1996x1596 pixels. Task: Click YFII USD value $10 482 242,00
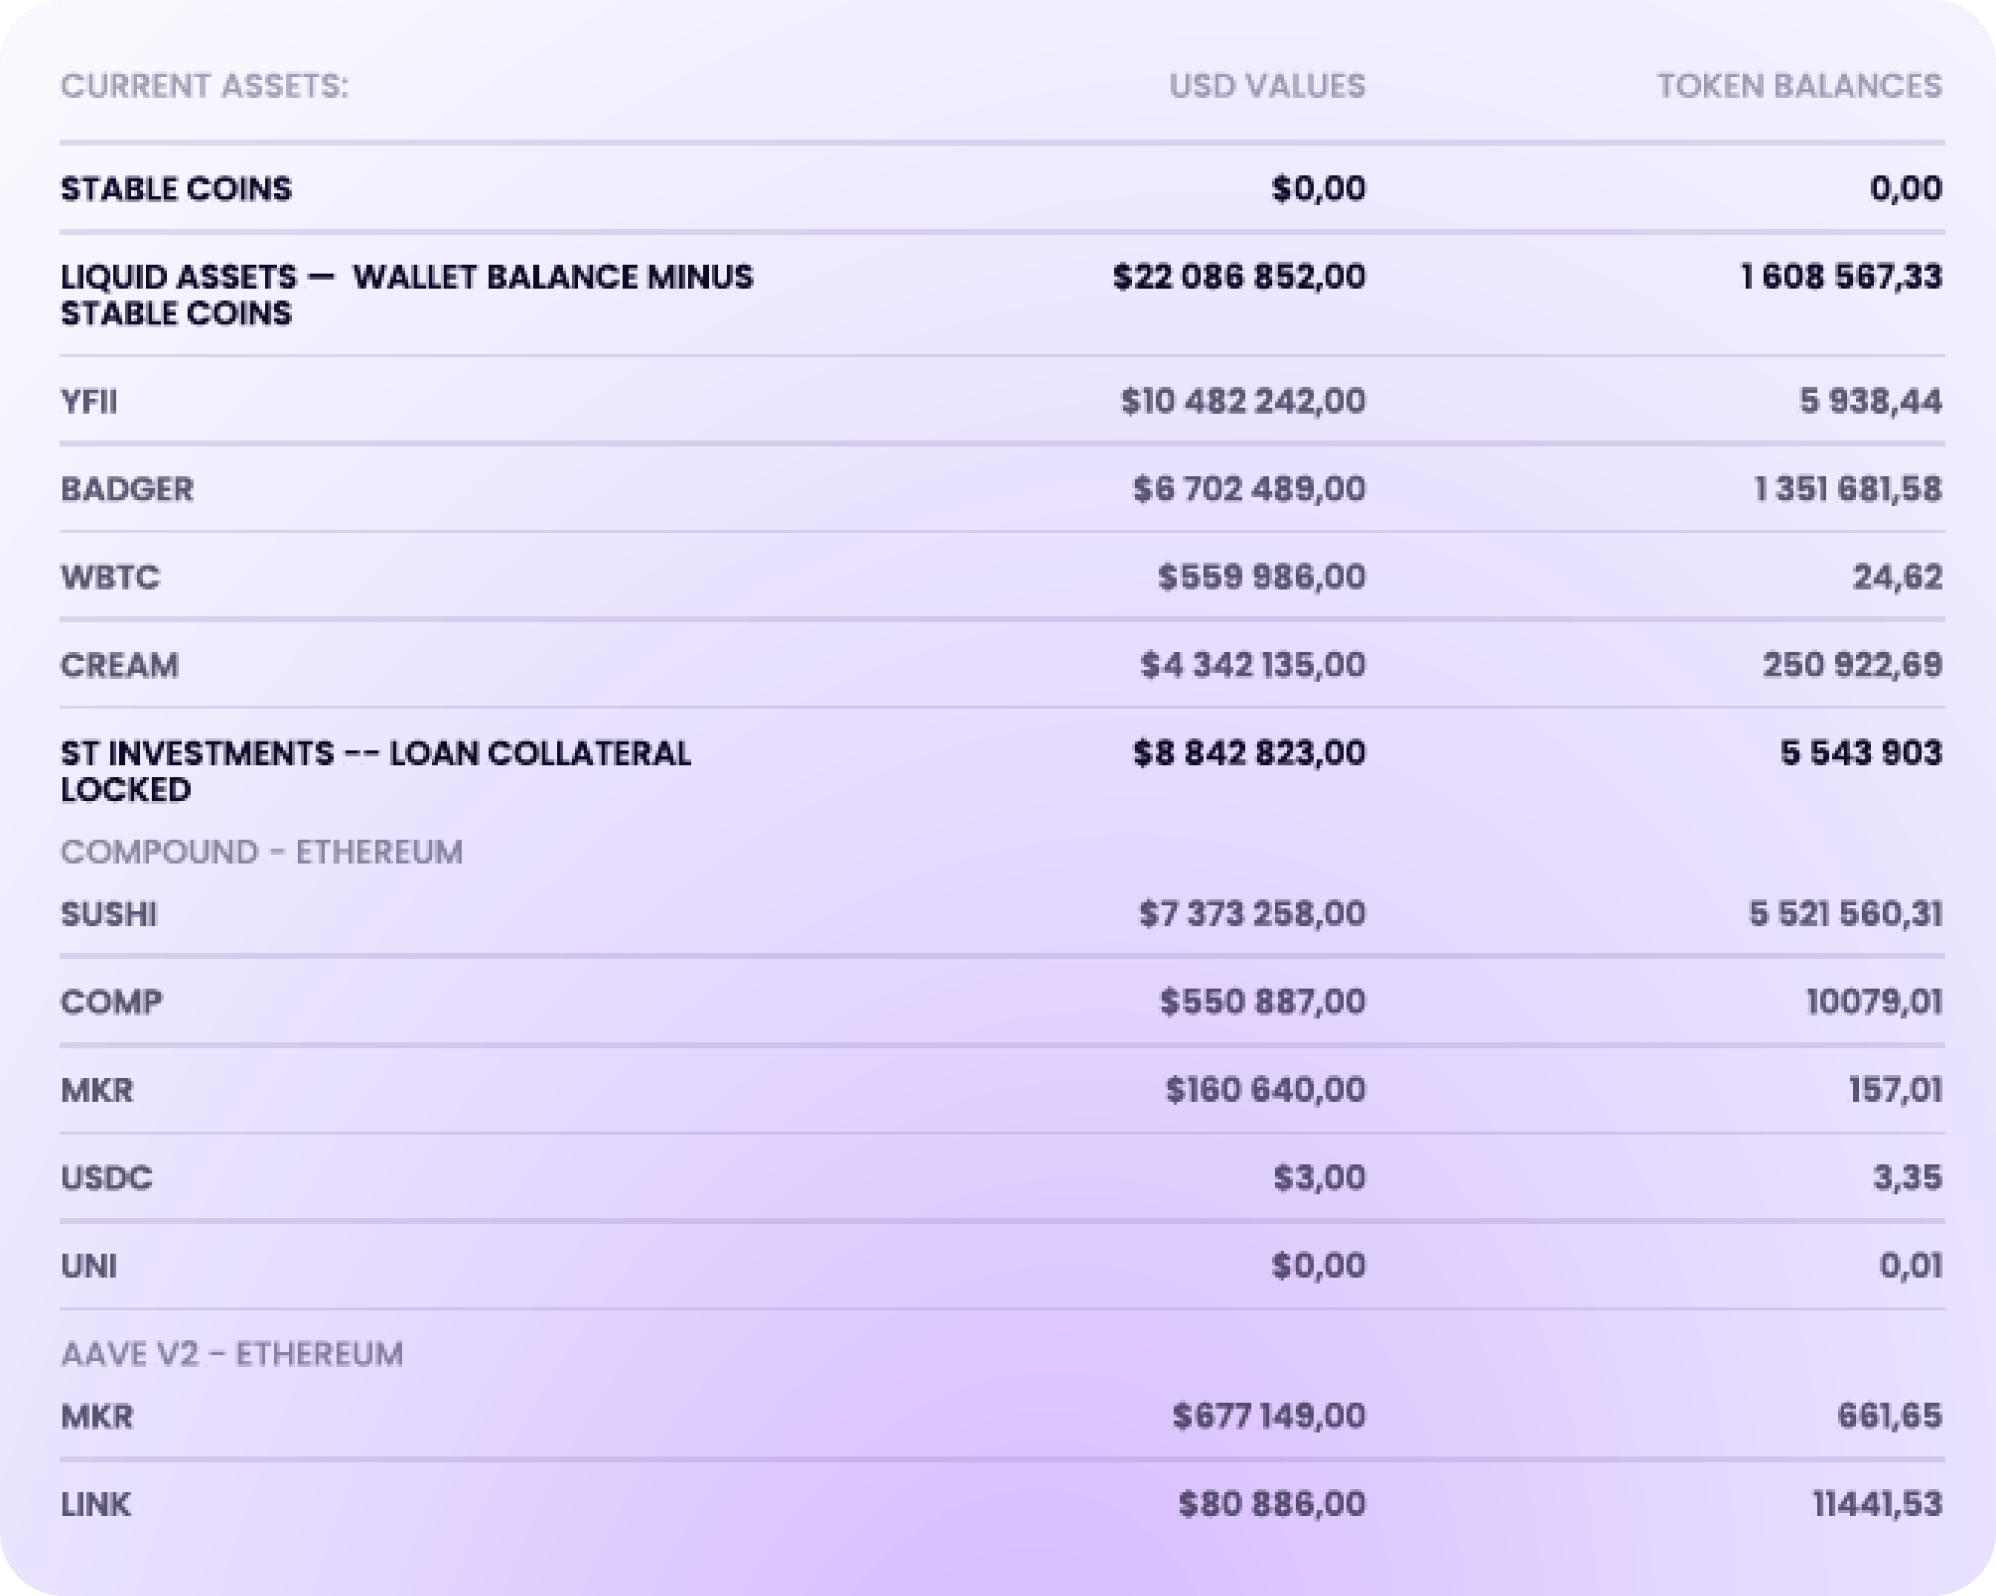(1242, 401)
